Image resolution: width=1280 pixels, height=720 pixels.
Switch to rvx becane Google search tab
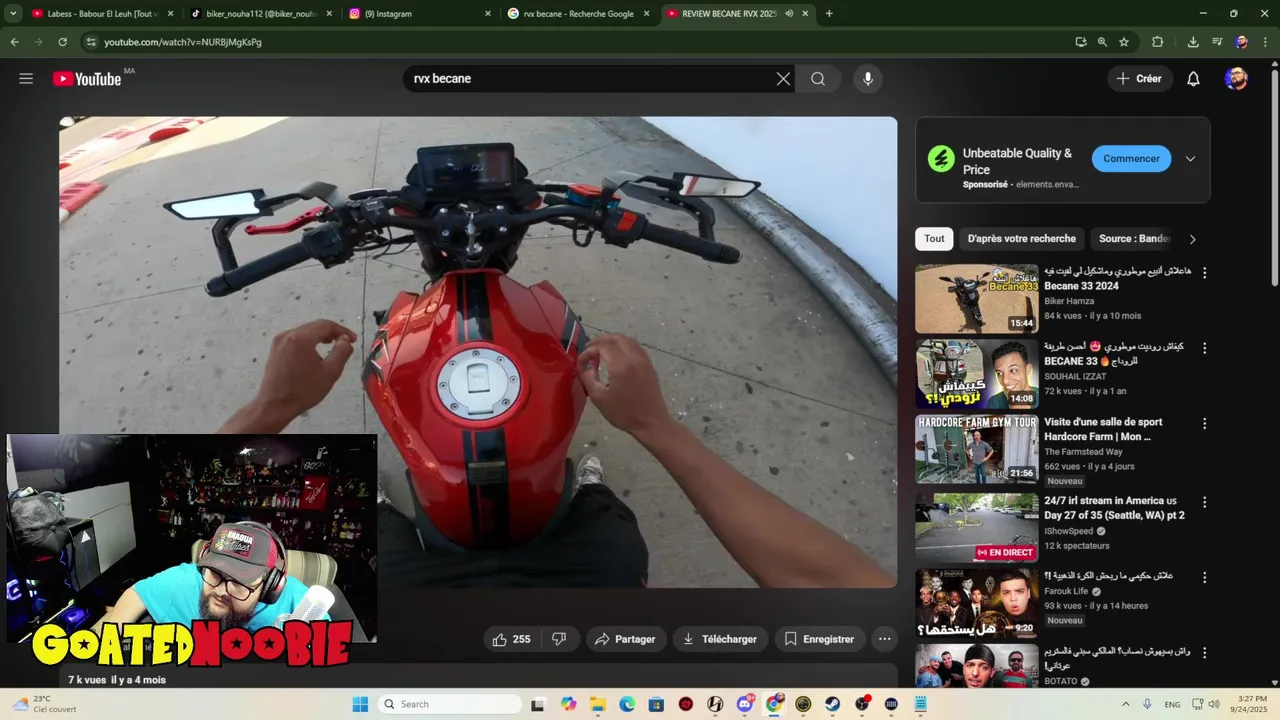(578, 14)
